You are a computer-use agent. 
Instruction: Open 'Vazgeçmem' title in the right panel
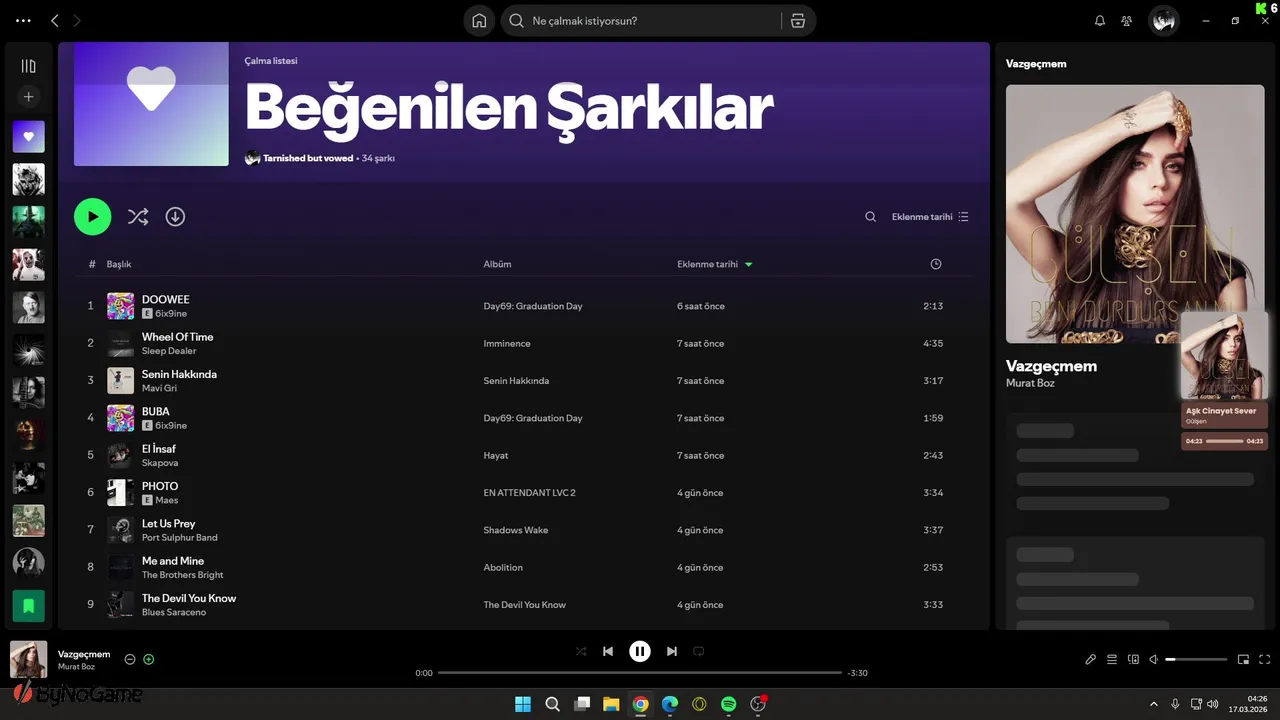click(x=1051, y=366)
